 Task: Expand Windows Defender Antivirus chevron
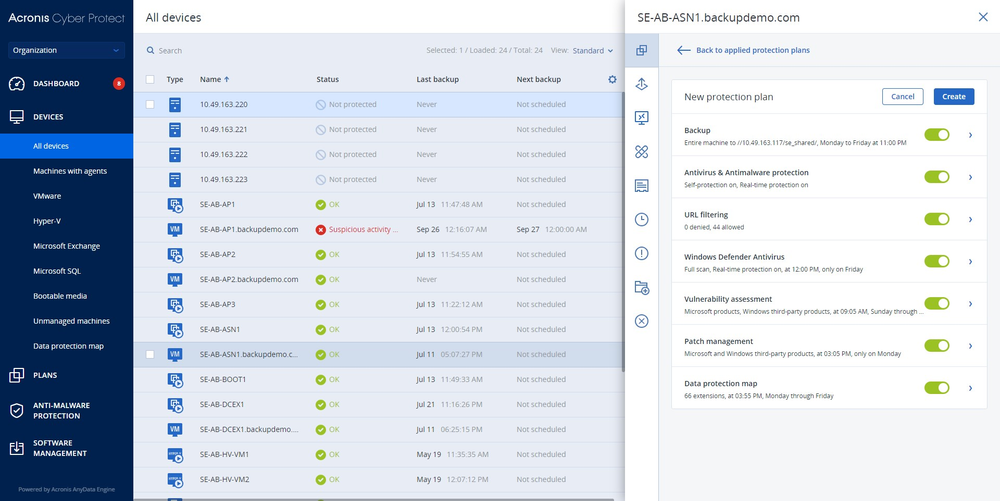point(971,261)
